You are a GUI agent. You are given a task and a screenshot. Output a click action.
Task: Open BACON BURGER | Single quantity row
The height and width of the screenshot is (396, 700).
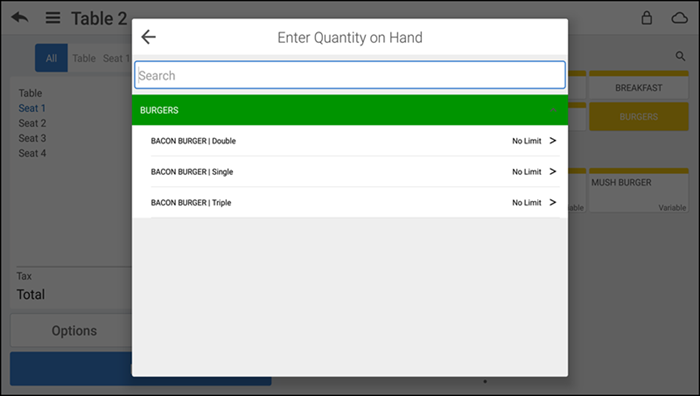click(350, 171)
